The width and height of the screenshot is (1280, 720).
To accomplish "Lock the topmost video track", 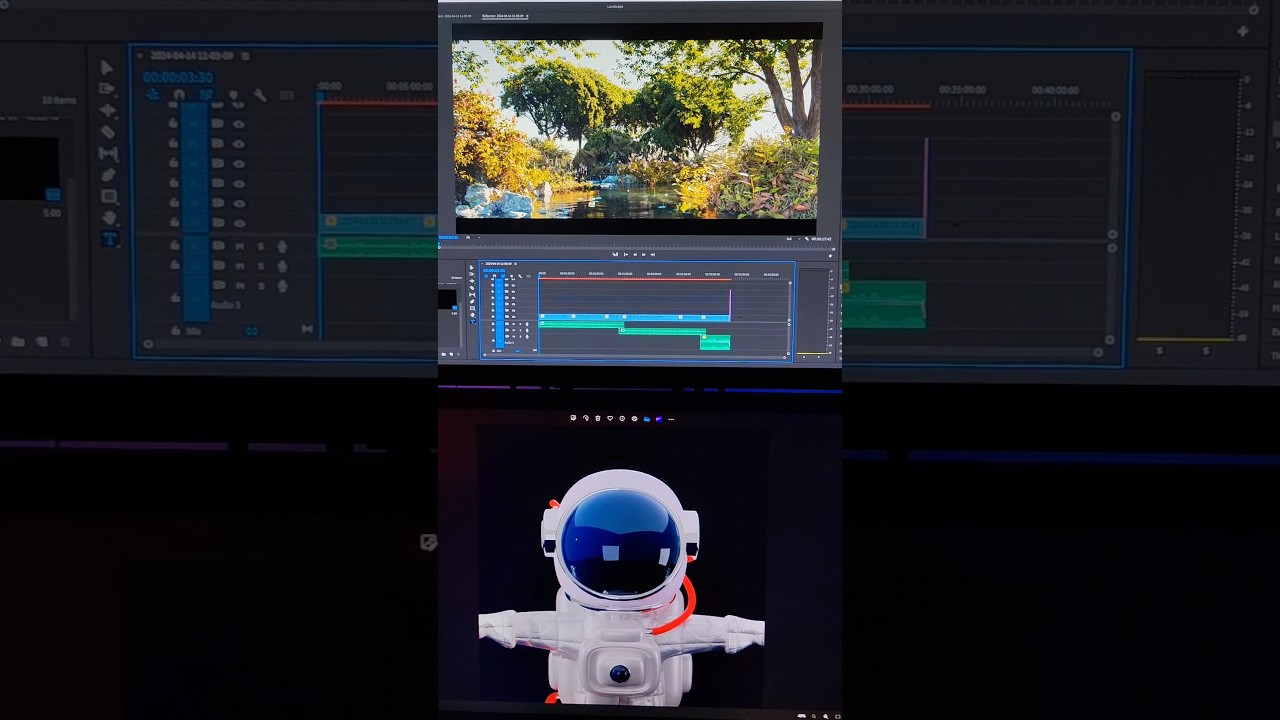I will pos(493,279).
